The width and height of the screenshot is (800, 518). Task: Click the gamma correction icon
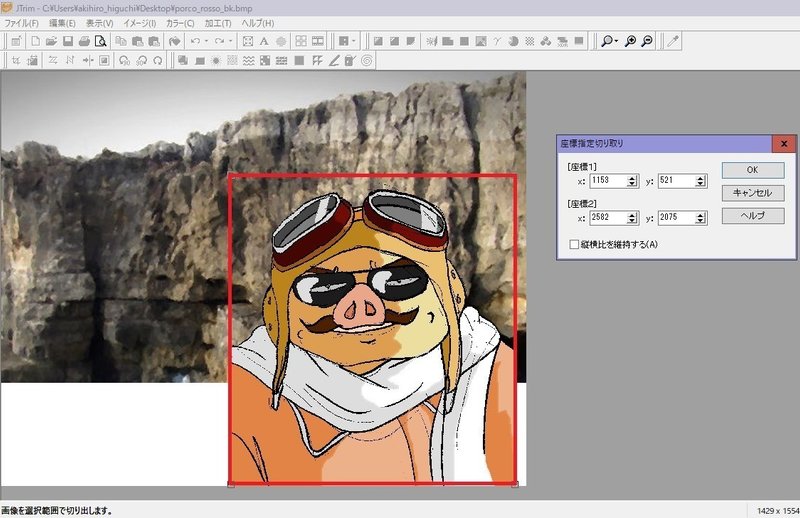(x=496, y=41)
